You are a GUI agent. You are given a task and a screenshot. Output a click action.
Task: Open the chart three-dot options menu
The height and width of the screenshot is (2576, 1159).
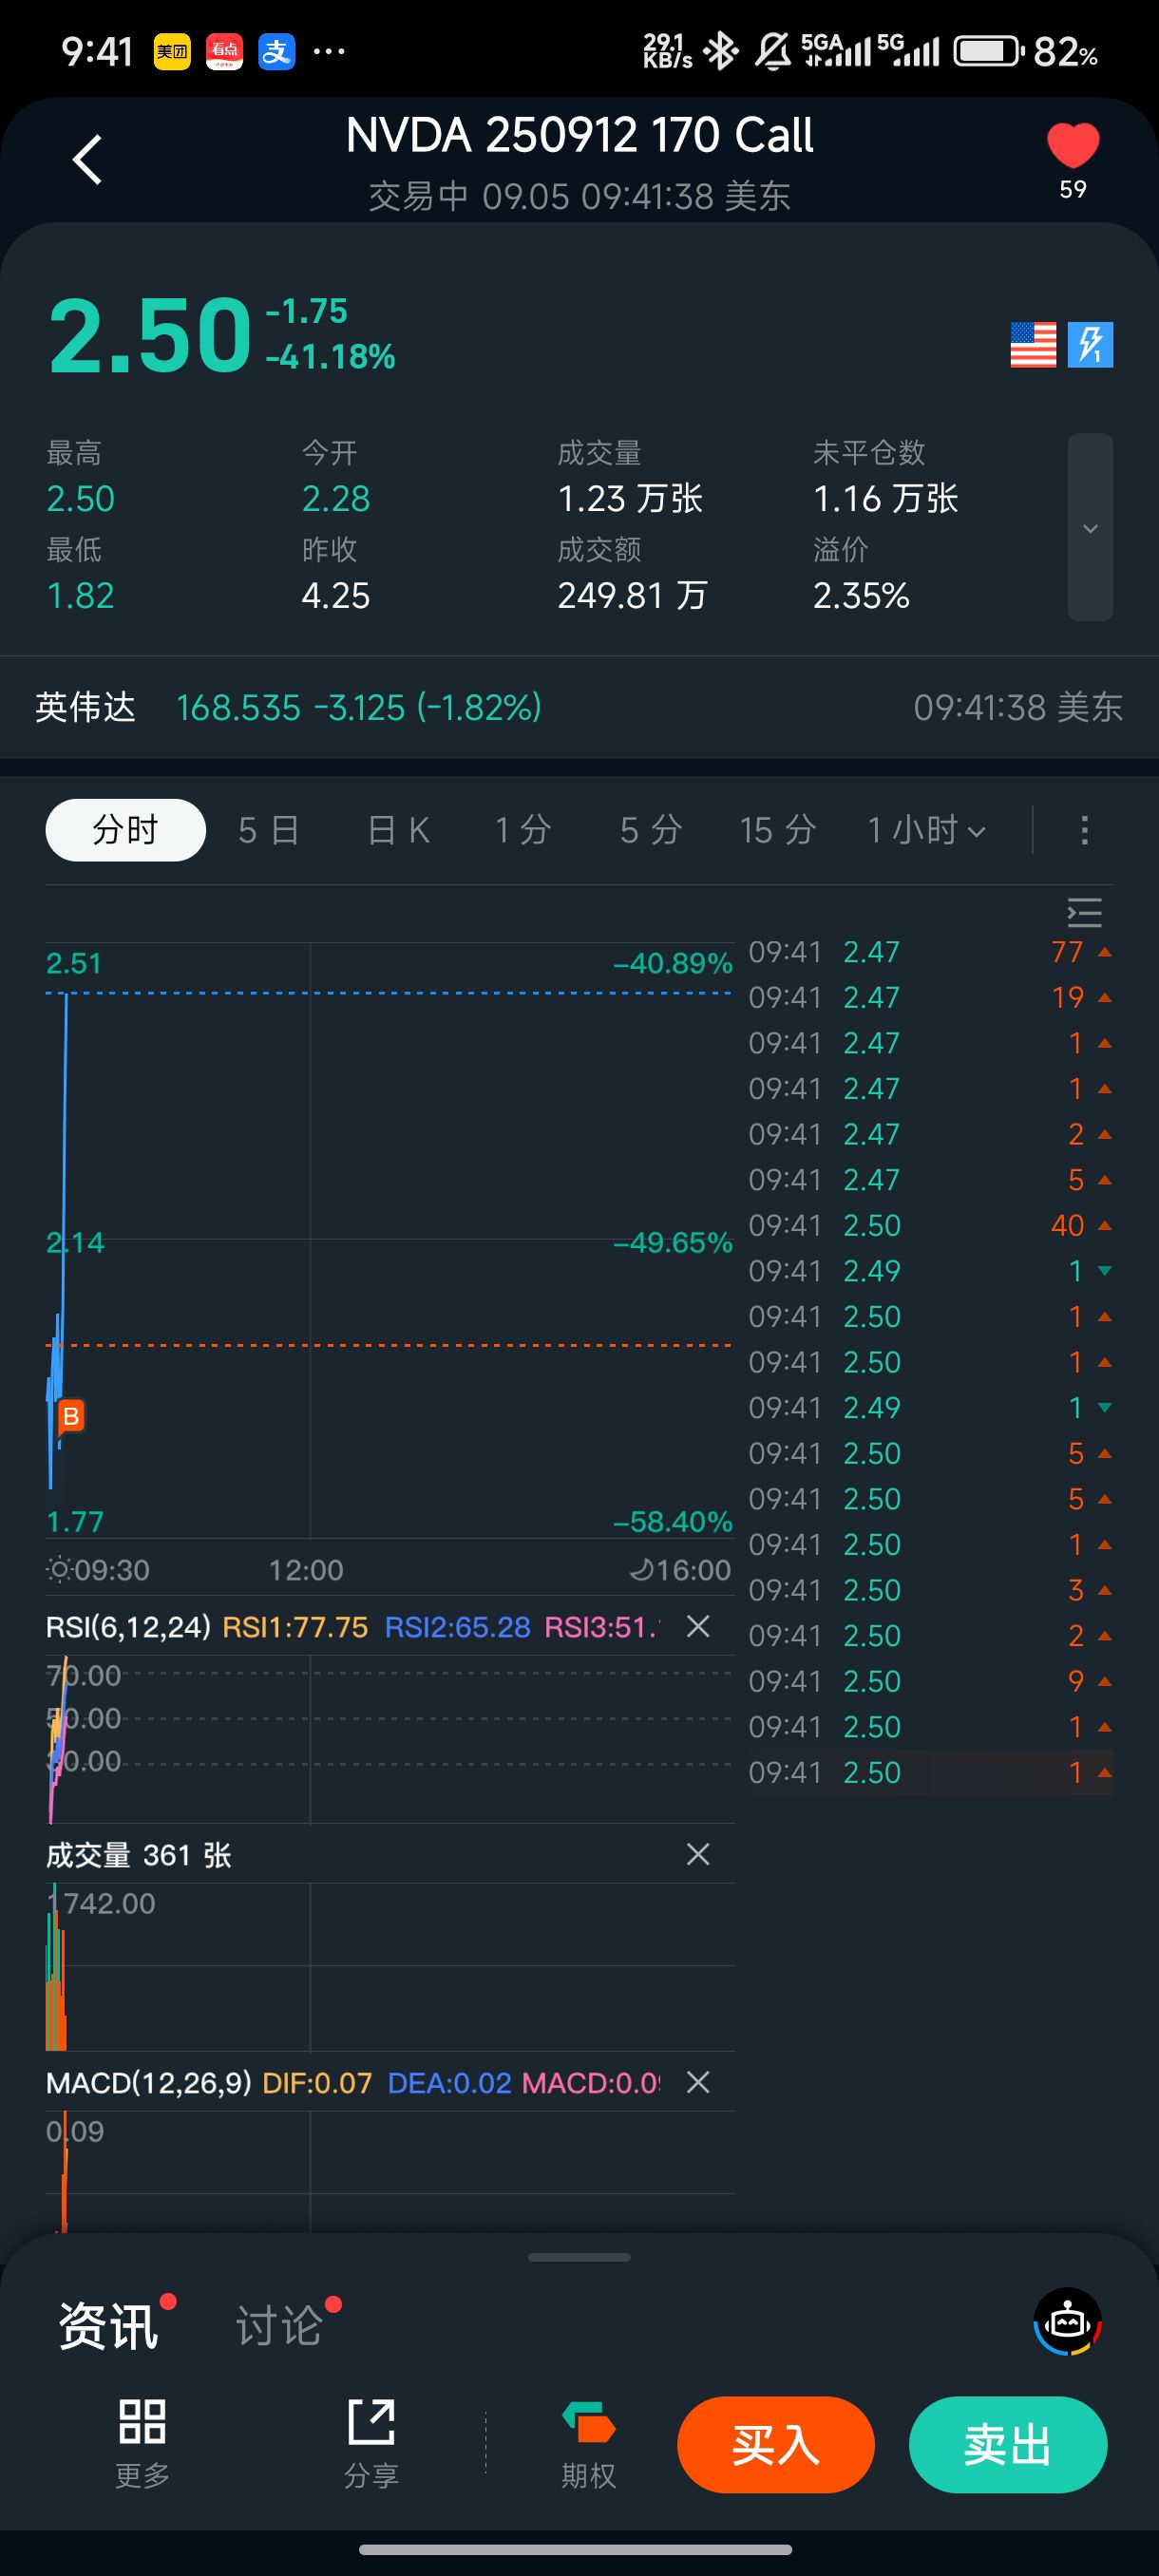tap(1084, 830)
